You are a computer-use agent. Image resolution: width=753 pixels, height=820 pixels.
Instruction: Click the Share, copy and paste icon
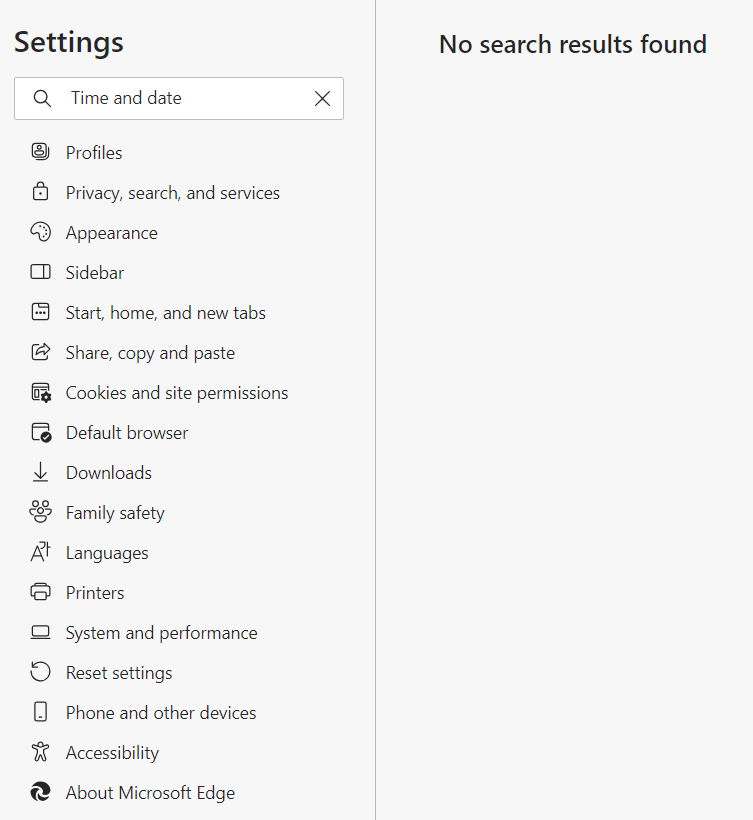40,352
